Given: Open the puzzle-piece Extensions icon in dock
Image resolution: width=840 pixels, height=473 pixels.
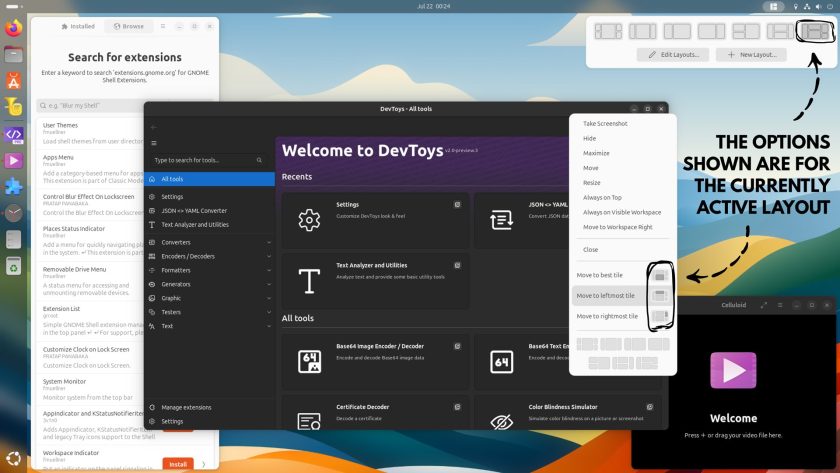Looking at the screenshot, I should pos(13,186).
